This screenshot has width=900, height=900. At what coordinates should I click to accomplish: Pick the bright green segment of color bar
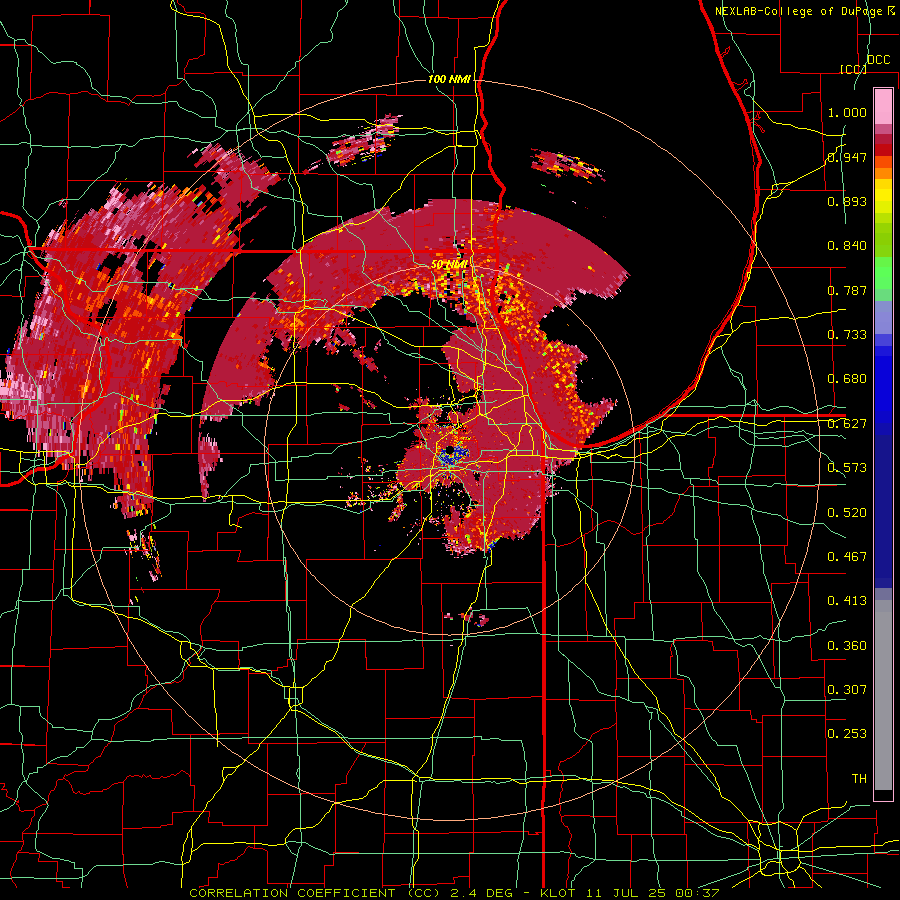pos(883,273)
